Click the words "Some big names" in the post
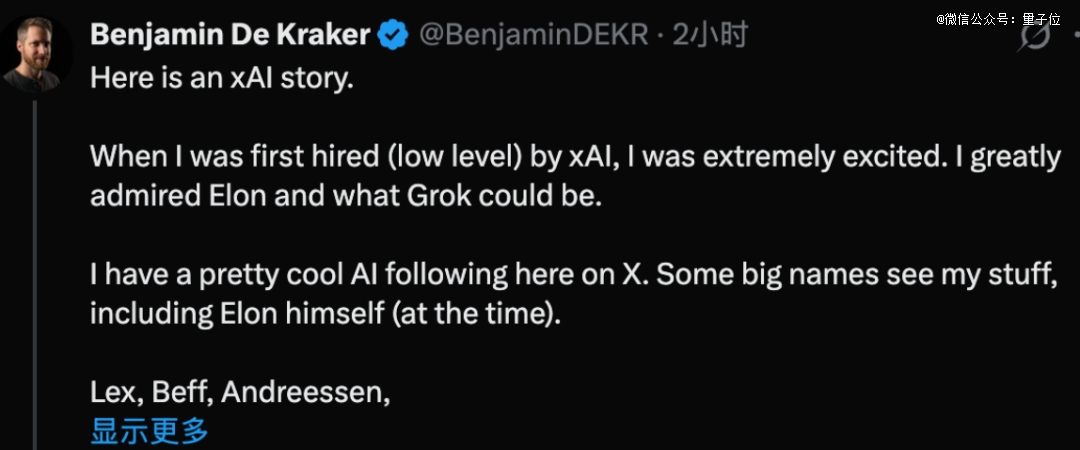The width and height of the screenshot is (1080, 450). (740, 274)
